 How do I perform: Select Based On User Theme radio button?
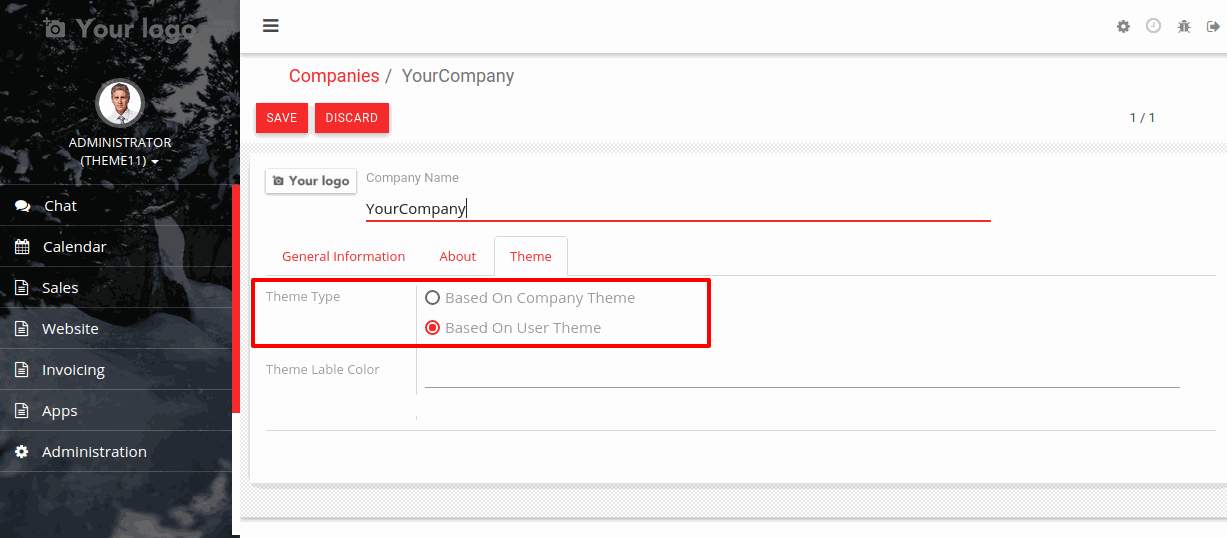coord(432,328)
